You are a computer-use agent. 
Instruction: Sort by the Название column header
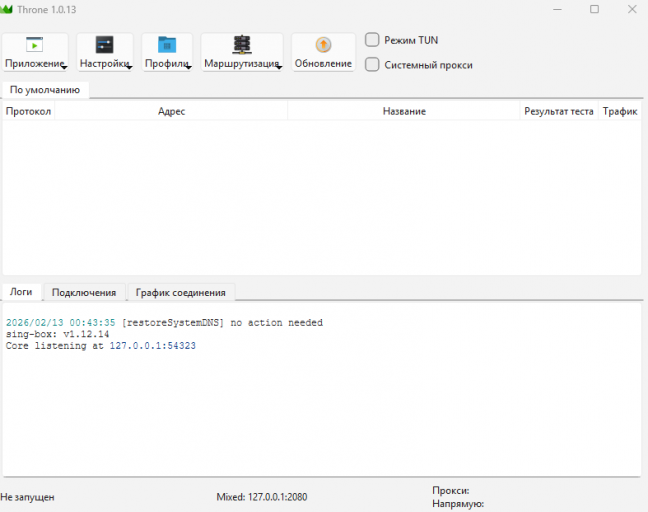pos(404,111)
